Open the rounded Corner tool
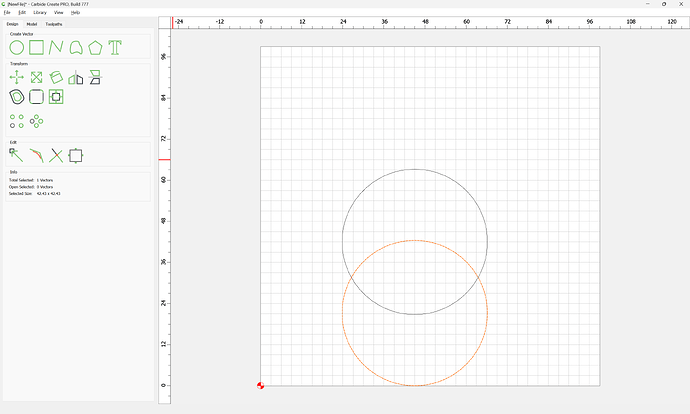The image size is (690, 414). pos(37,97)
